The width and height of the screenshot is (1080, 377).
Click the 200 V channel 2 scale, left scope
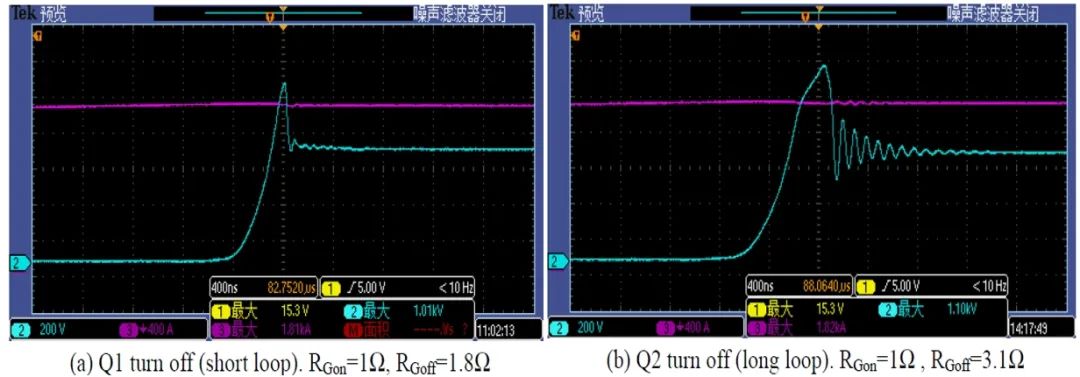tap(53, 330)
